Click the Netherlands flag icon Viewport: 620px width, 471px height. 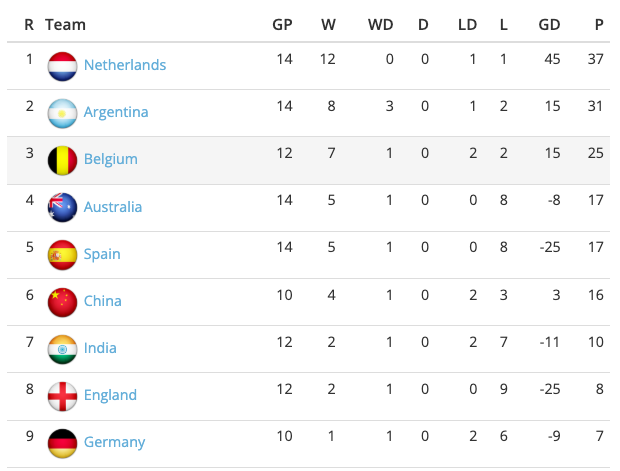[x=63, y=66]
